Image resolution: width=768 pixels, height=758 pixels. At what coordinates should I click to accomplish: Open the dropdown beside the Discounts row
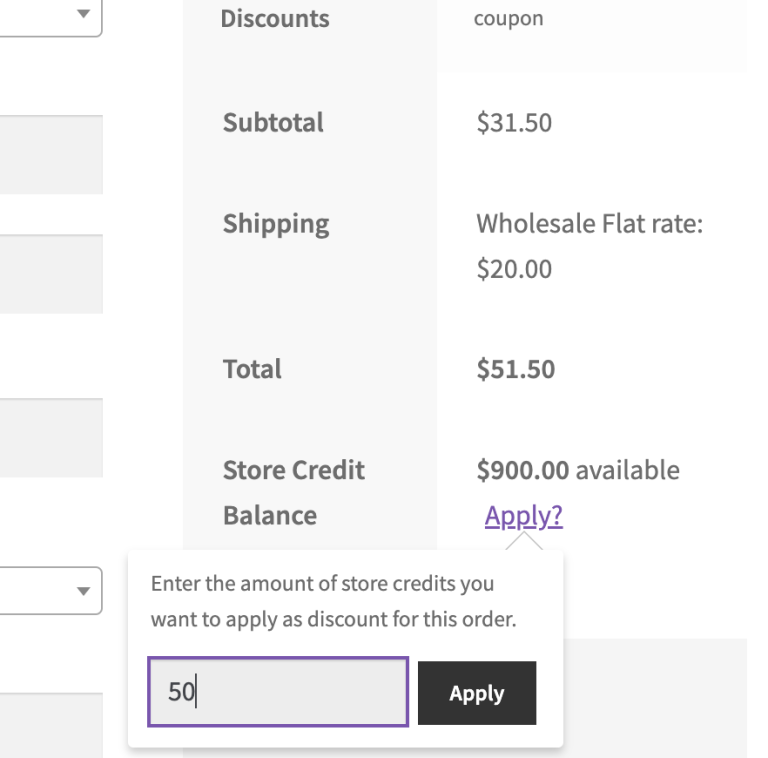coord(50,16)
